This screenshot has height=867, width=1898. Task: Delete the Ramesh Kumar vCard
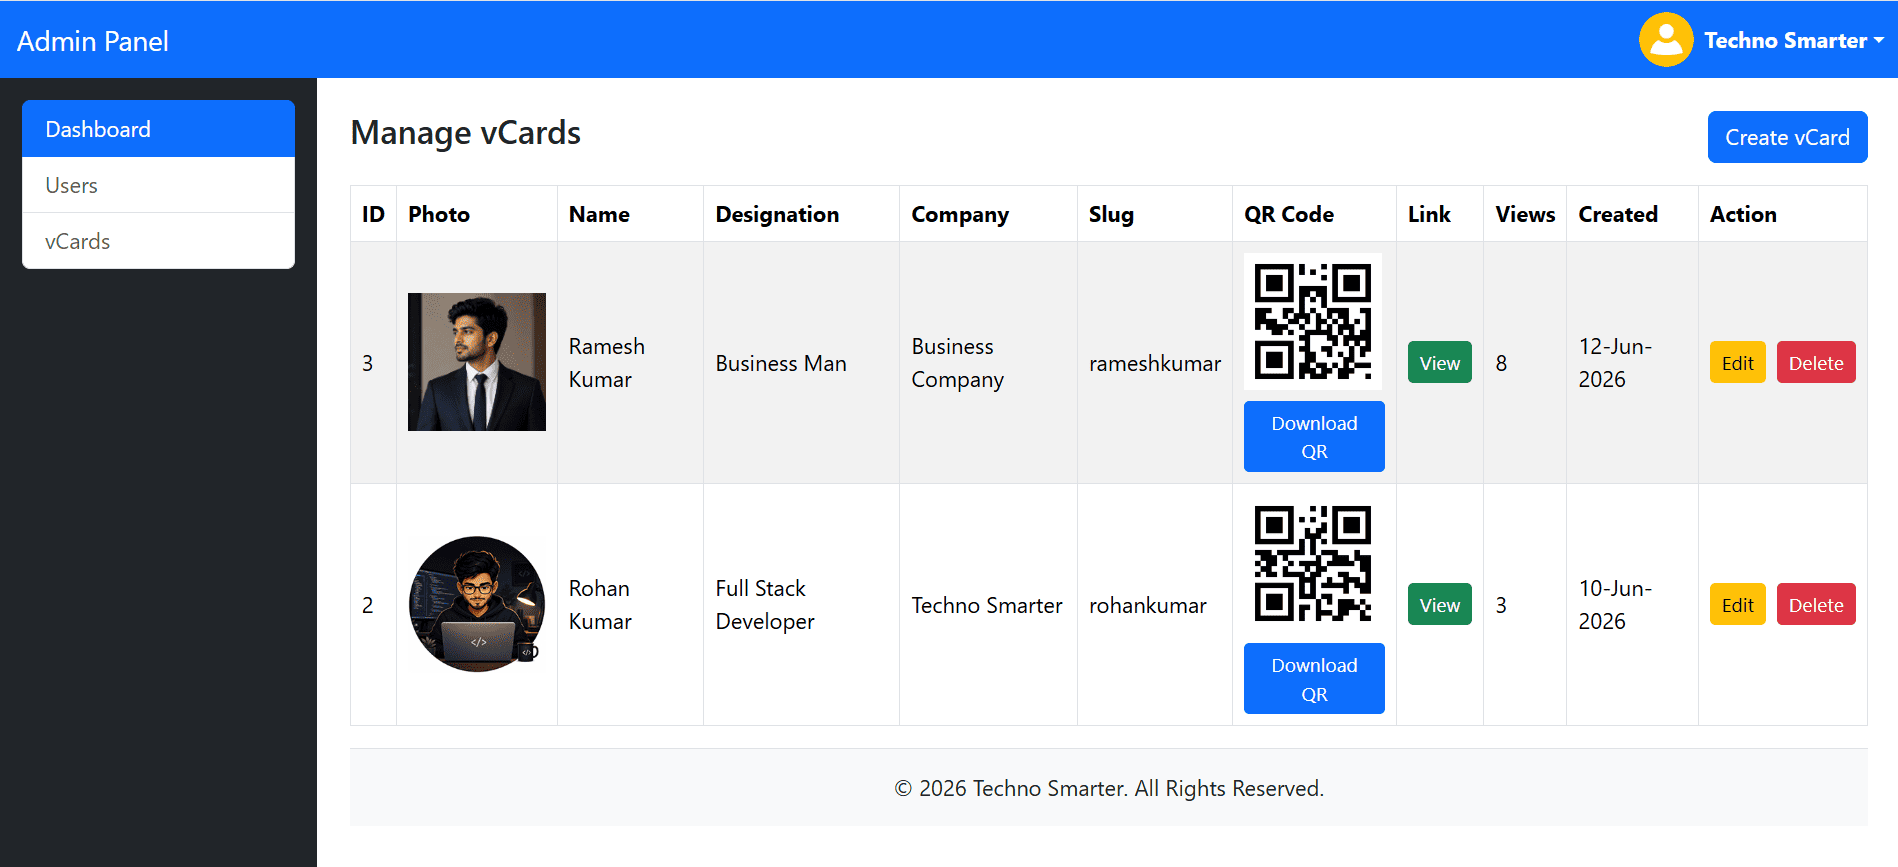[1816, 362]
